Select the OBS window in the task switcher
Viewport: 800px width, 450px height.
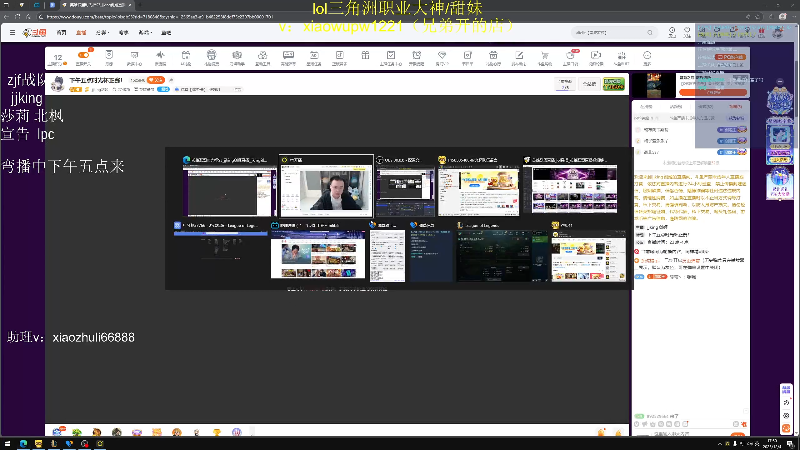pos(406,187)
